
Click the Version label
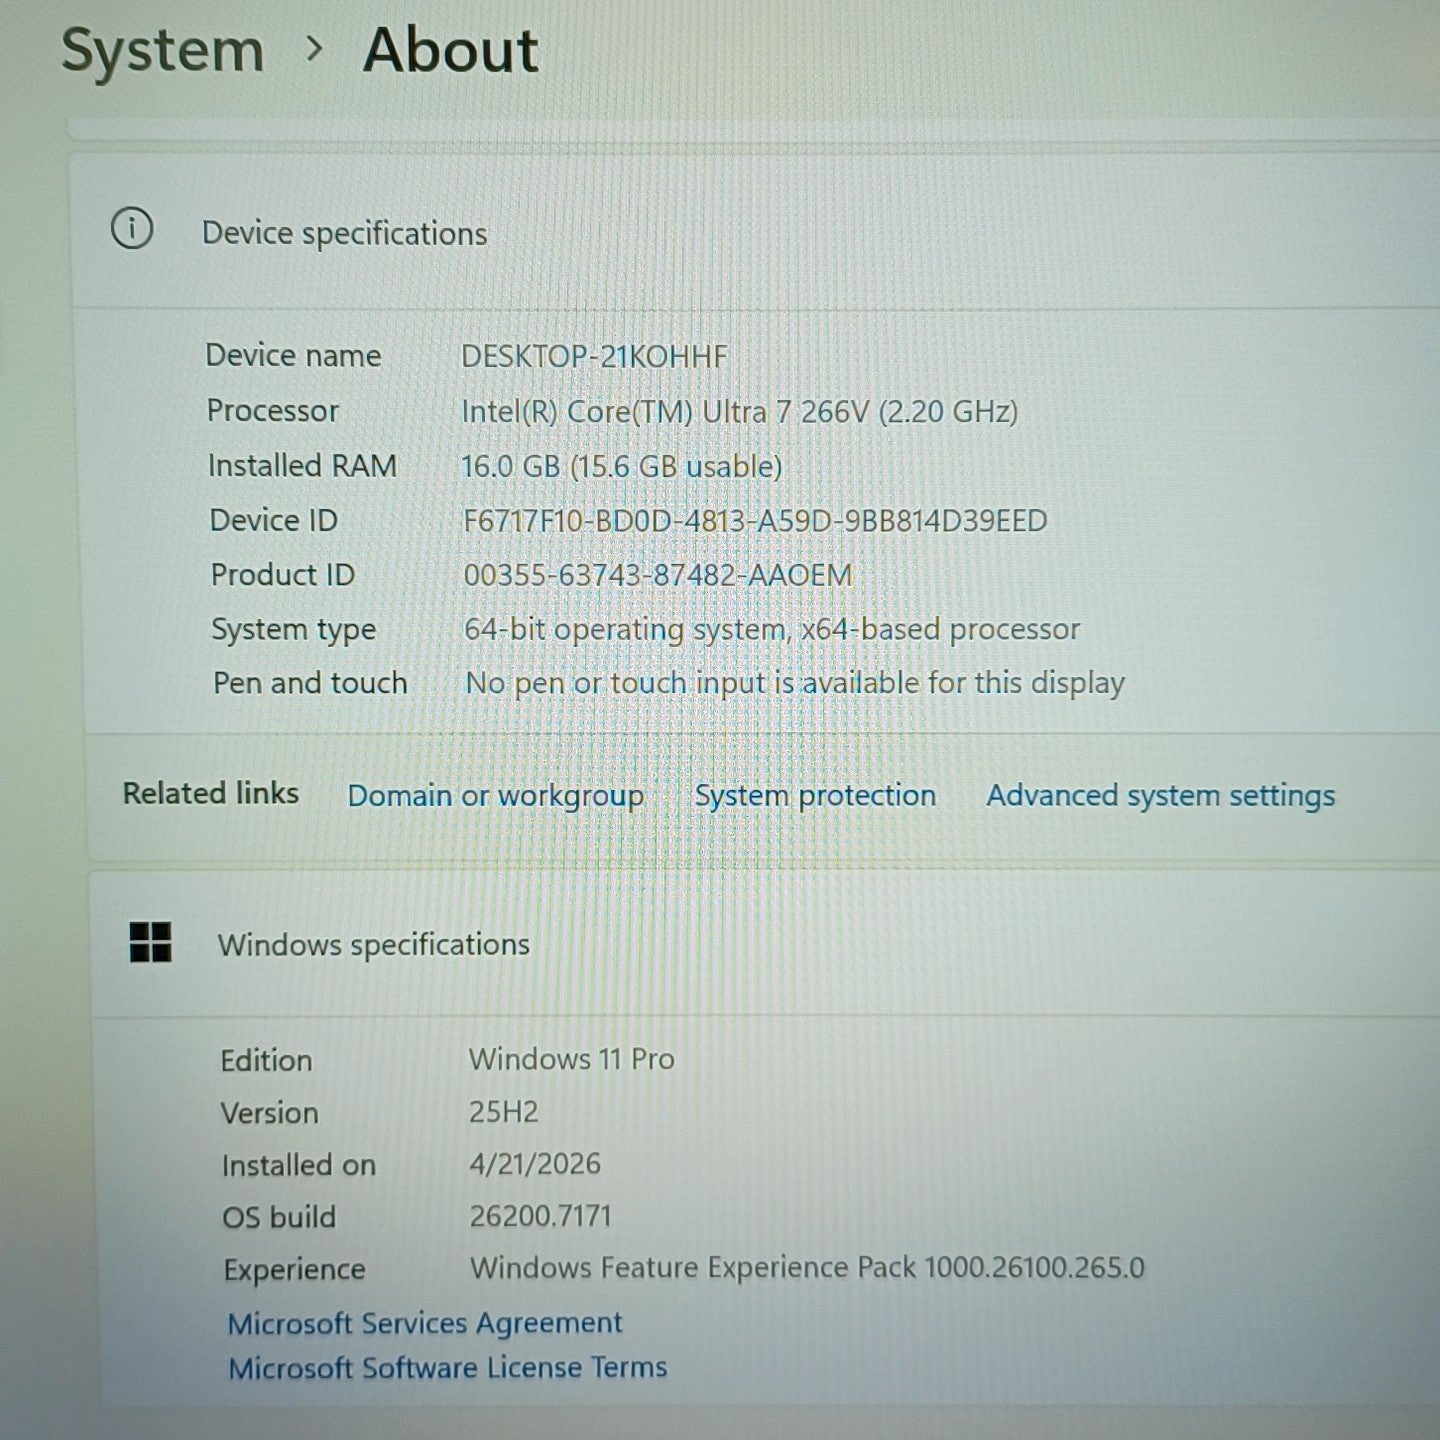click(270, 1113)
